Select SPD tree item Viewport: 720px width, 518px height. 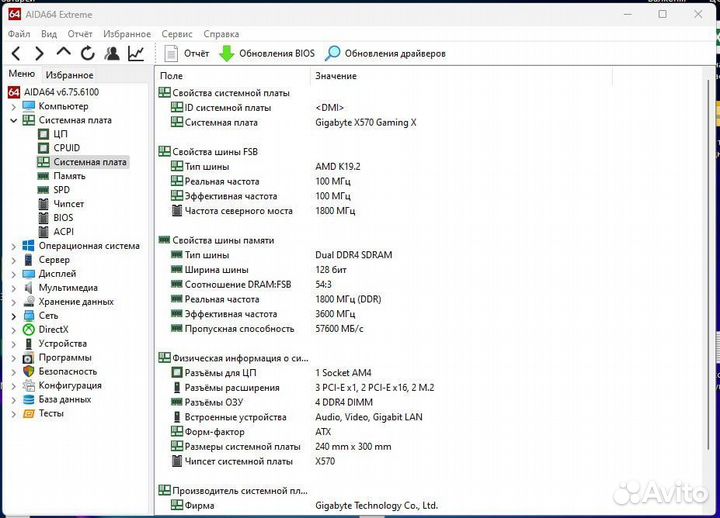coord(54,190)
